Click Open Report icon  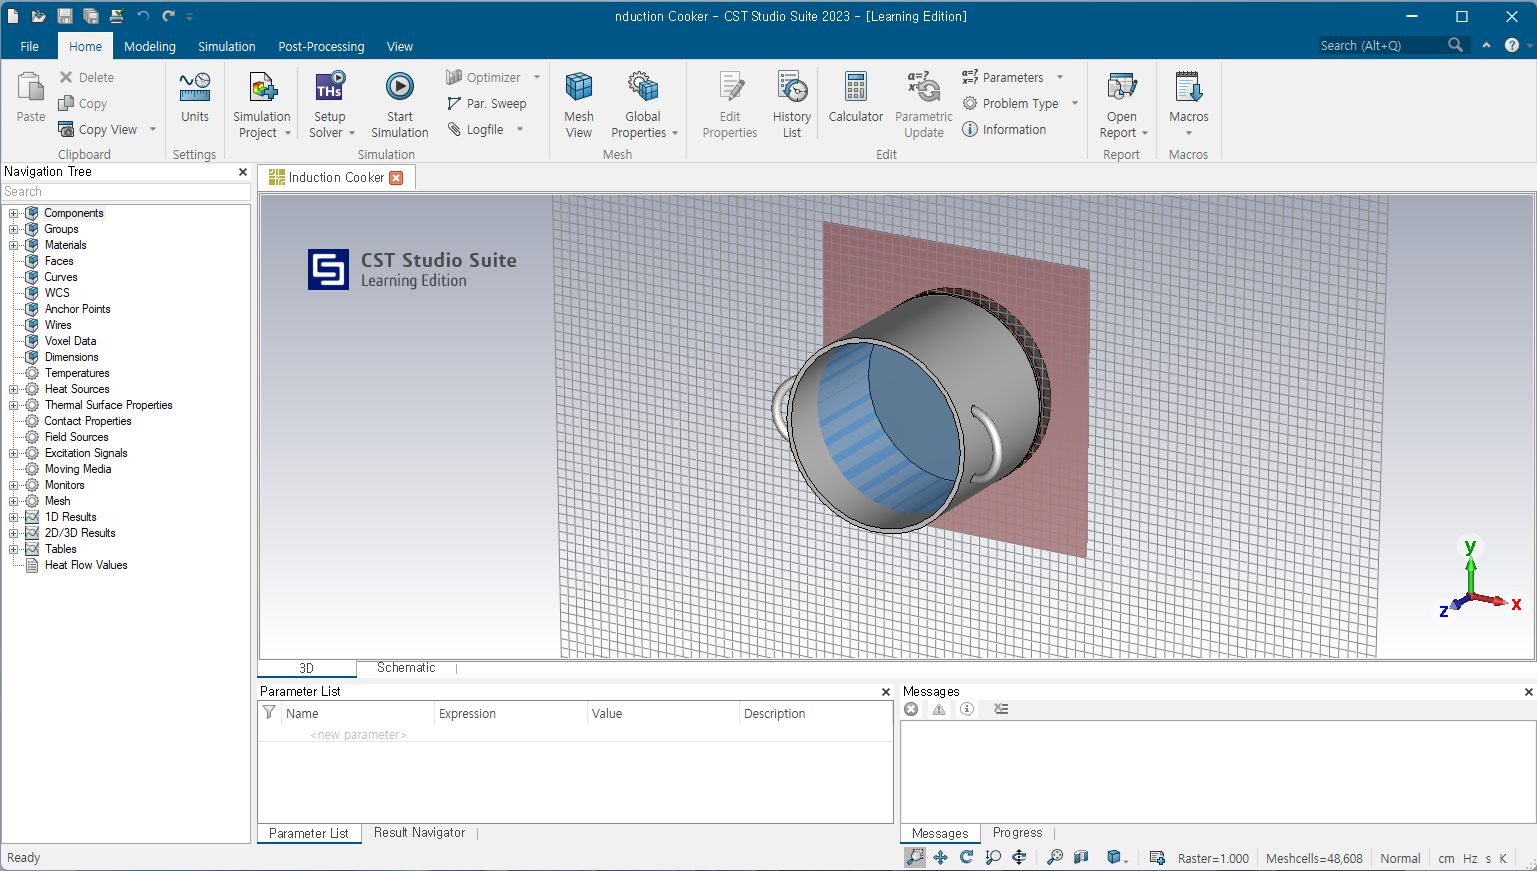(1122, 88)
